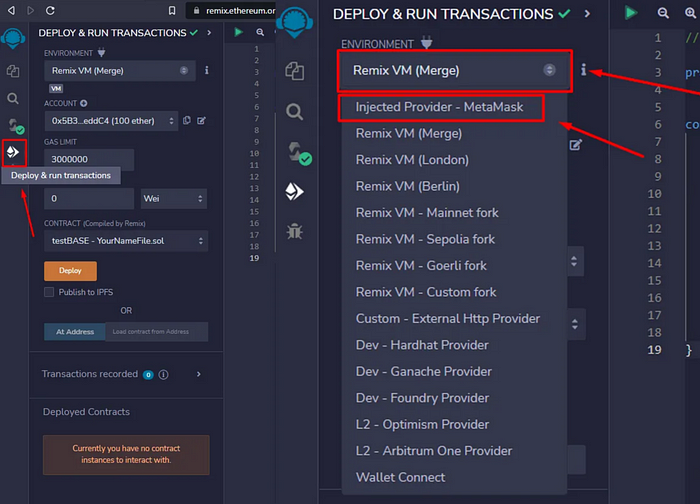The width and height of the screenshot is (700, 504).
Task: Click the value input field showing 0
Action: click(89, 198)
